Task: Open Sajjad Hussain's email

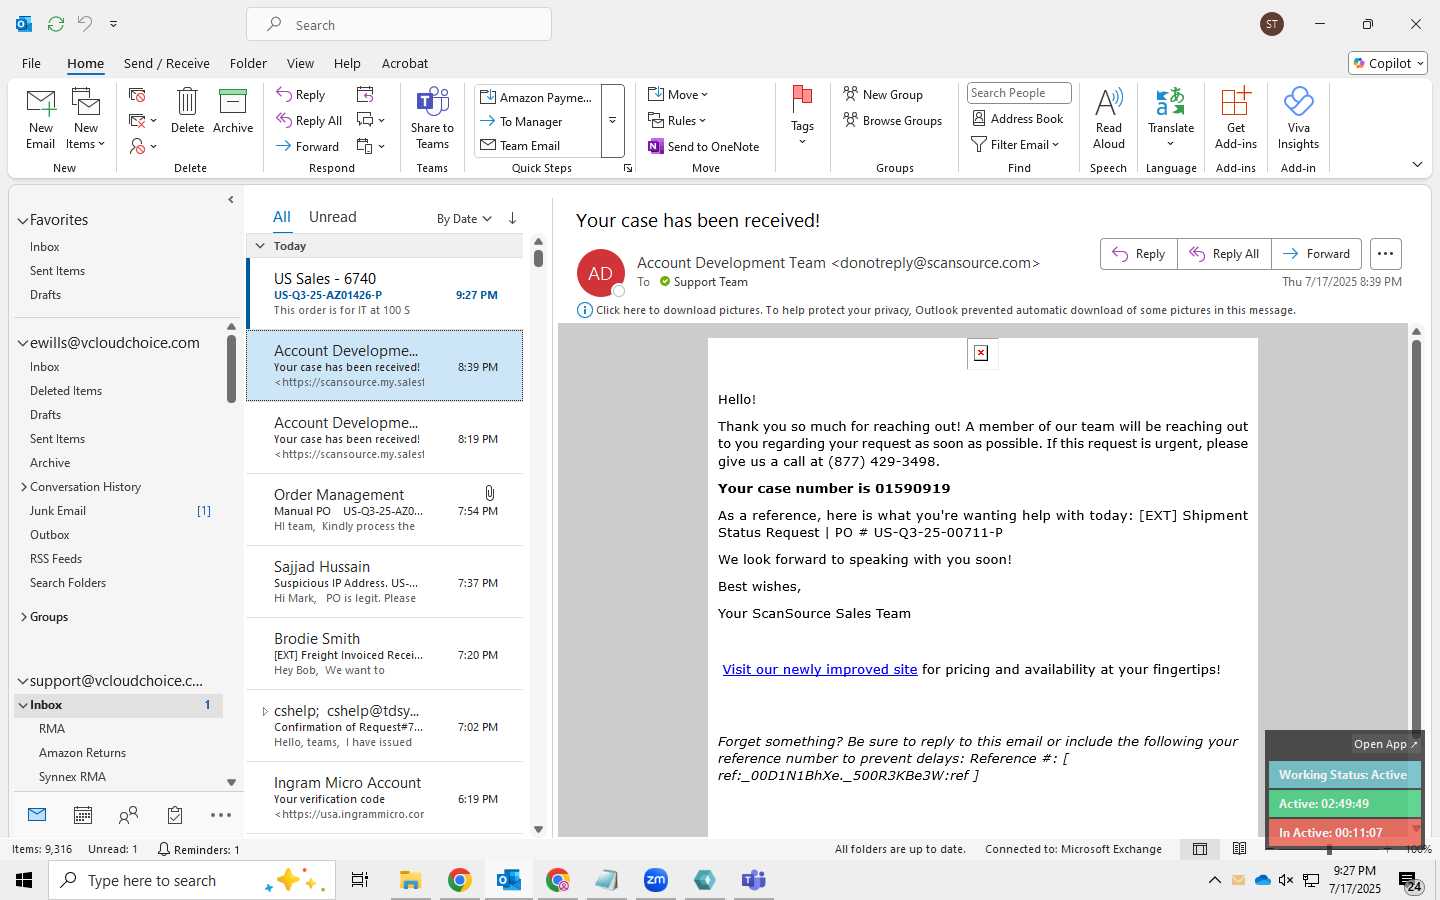Action: [385, 582]
